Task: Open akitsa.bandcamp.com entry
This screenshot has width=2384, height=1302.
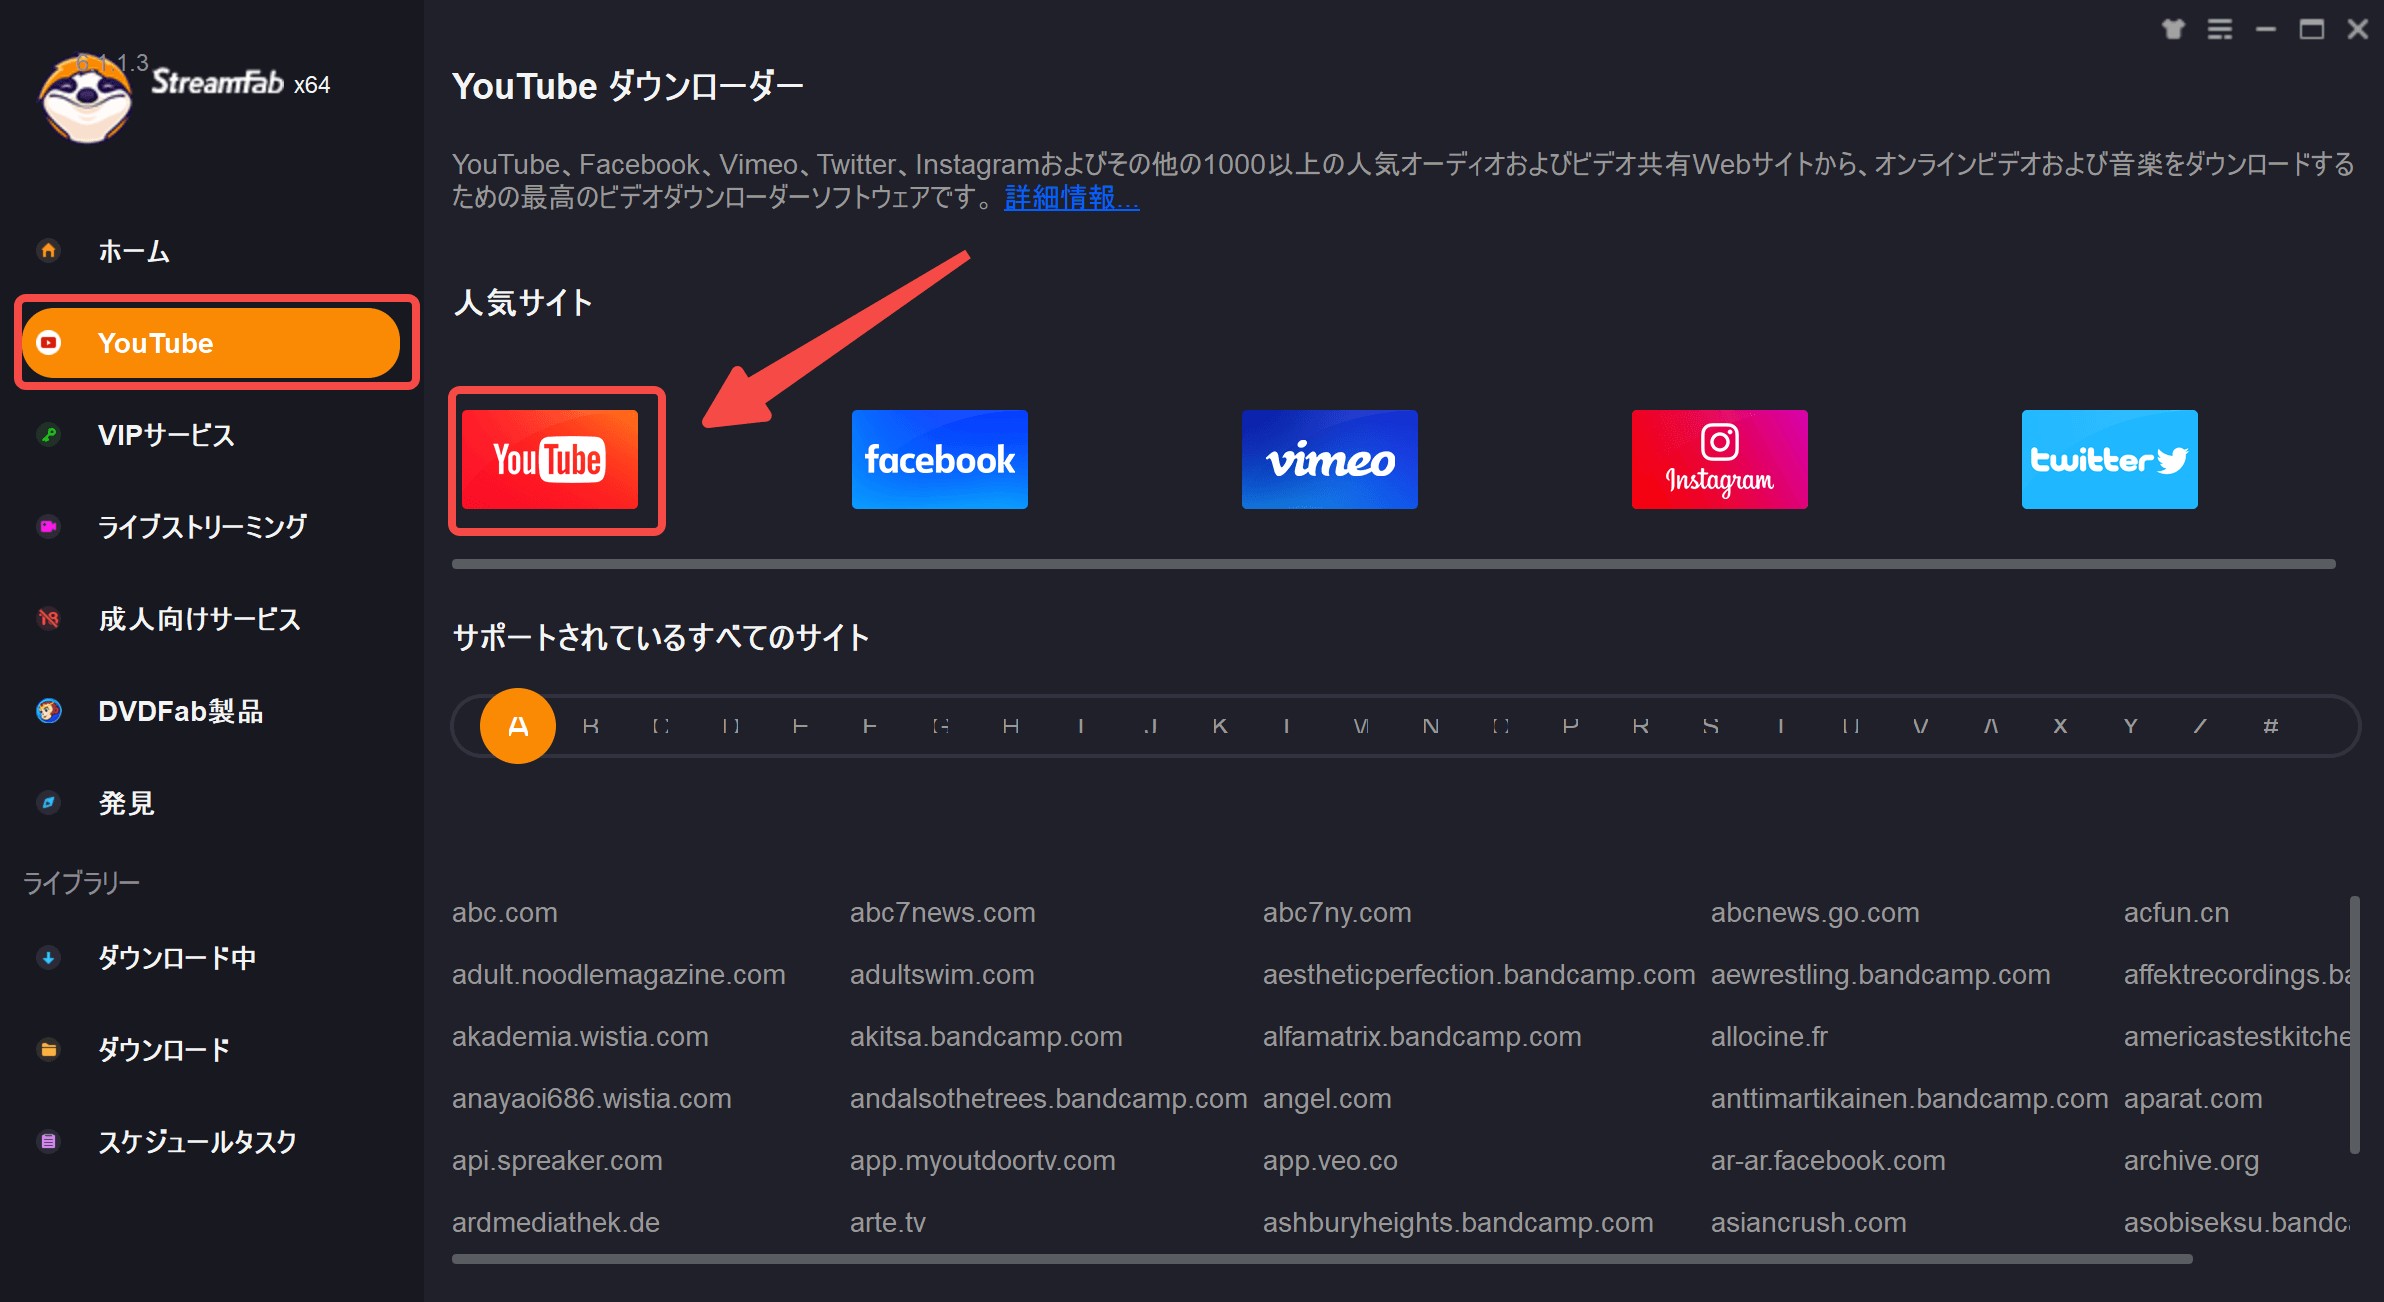Action: pyautogui.click(x=986, y=1036)
